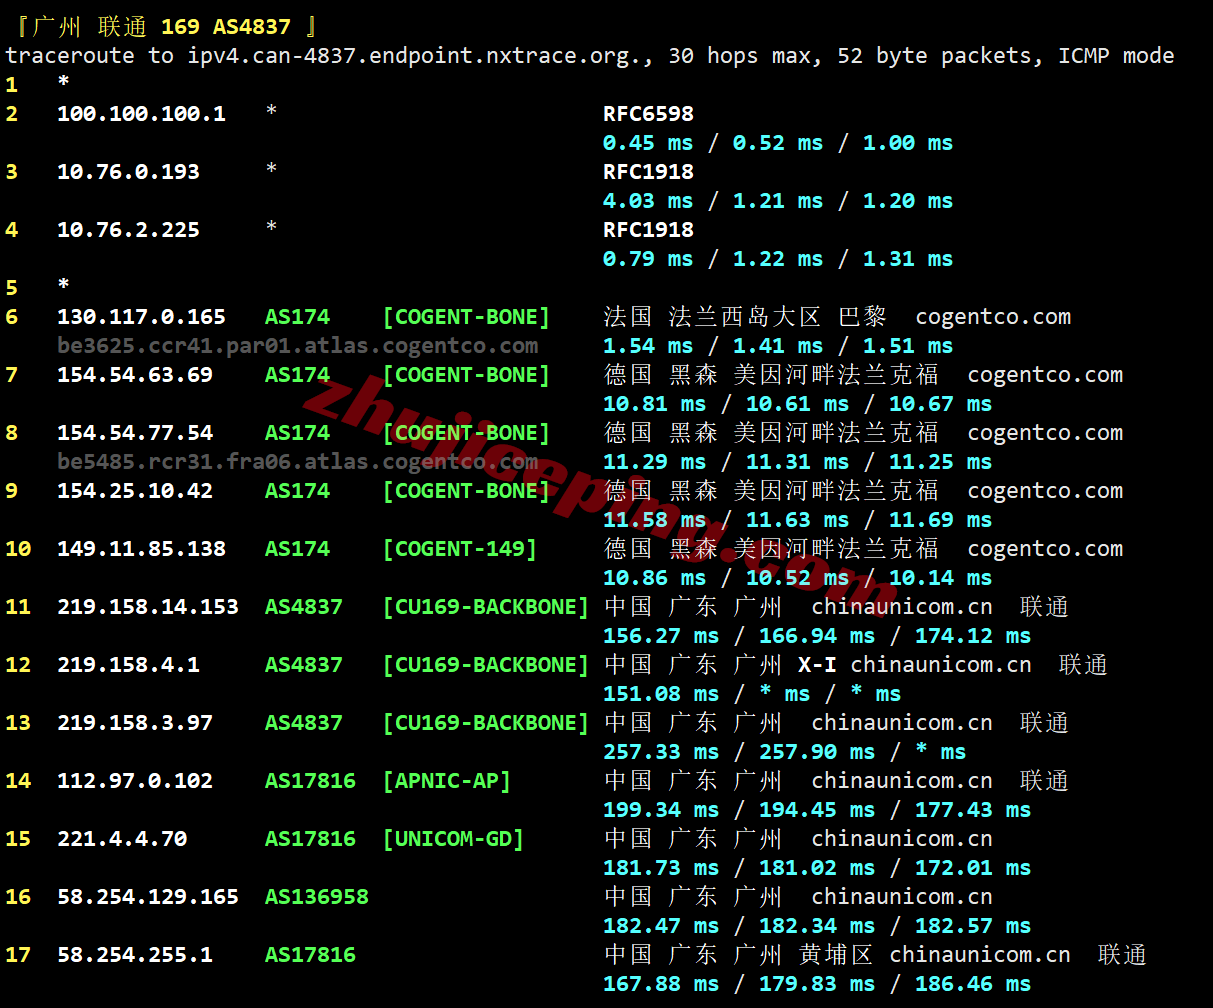This screenshot has height=1008, width=1213.
Task: Click the header text 广州 联通 169 AS4837
Action: [160, 27]
